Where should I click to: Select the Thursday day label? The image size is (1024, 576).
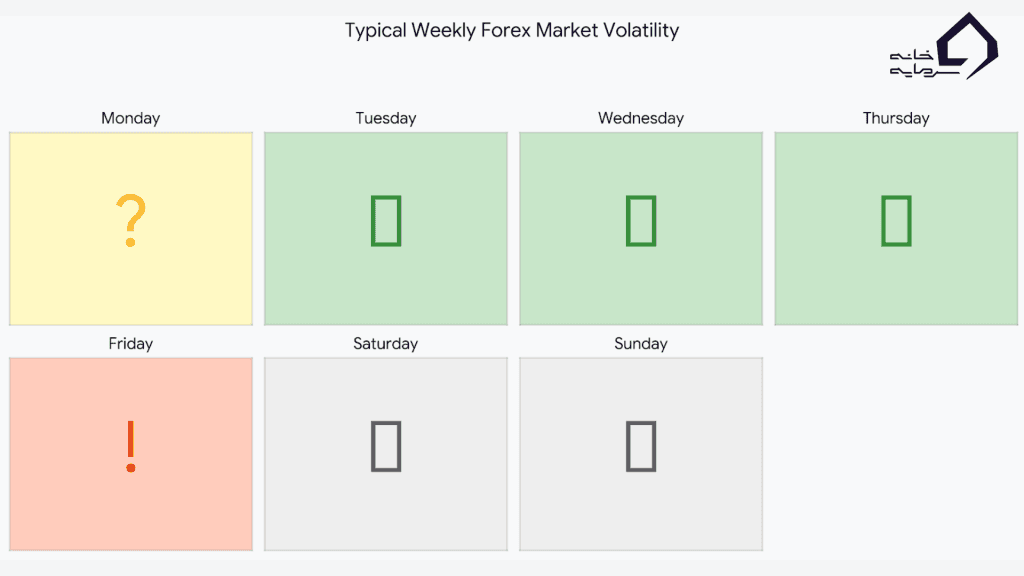coord(896,118)
